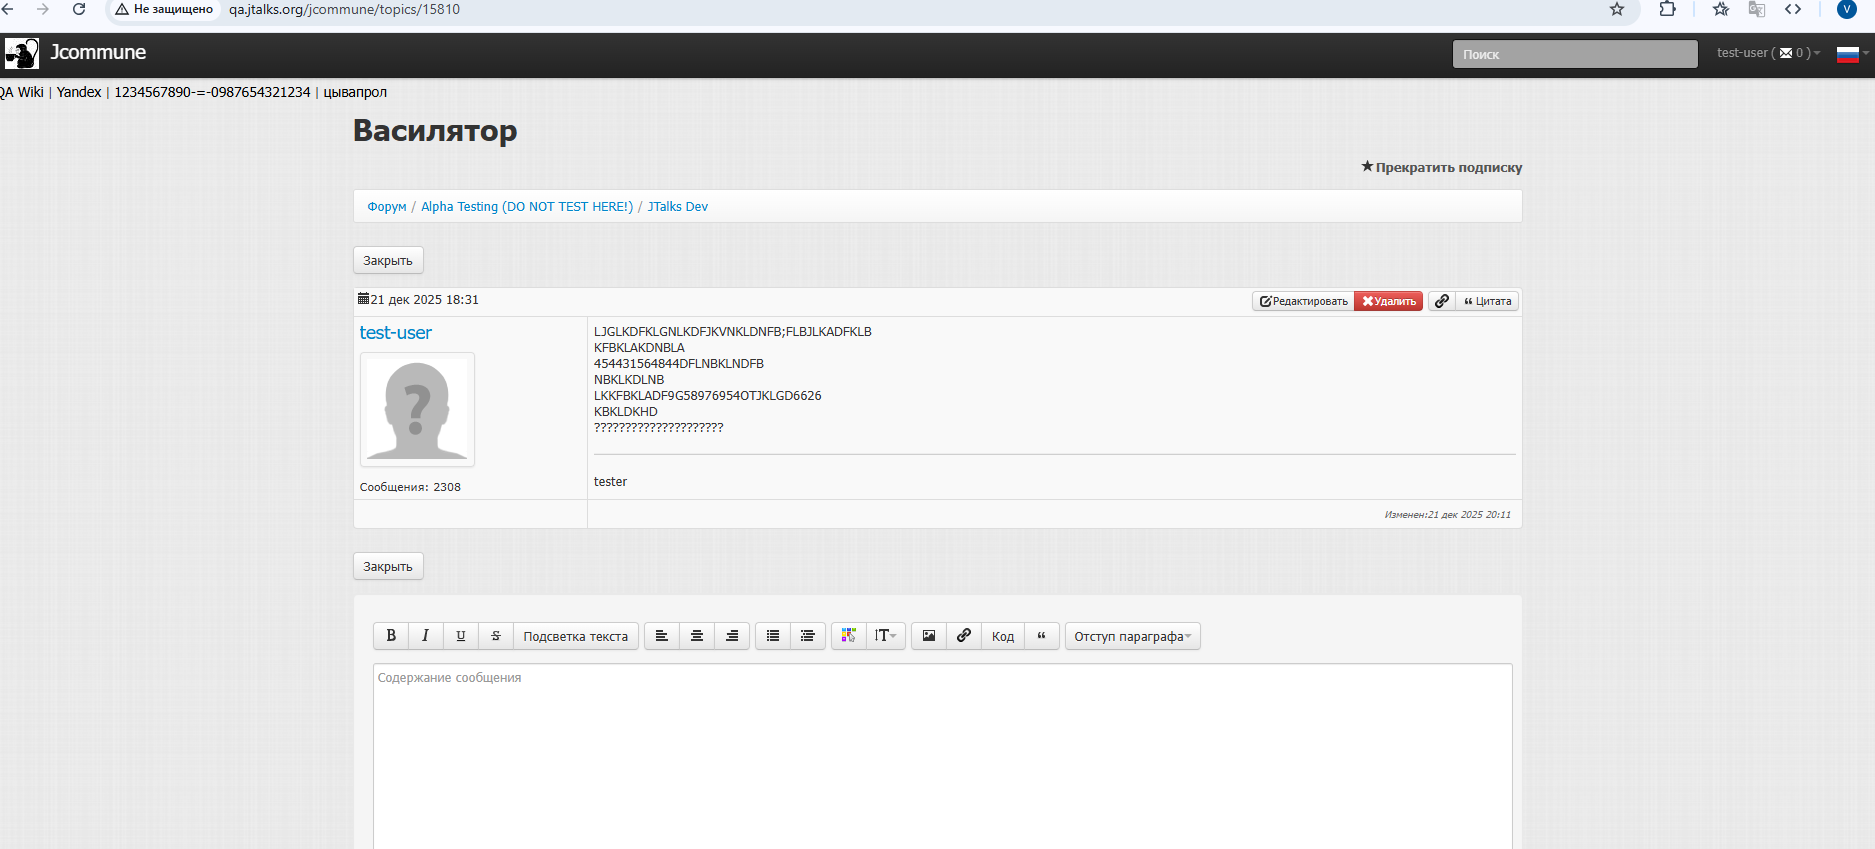Image resolution: width=1875 pixels, height=849 pixels.
Task: Open the test-user account menu
Action: click(1767, 53)
